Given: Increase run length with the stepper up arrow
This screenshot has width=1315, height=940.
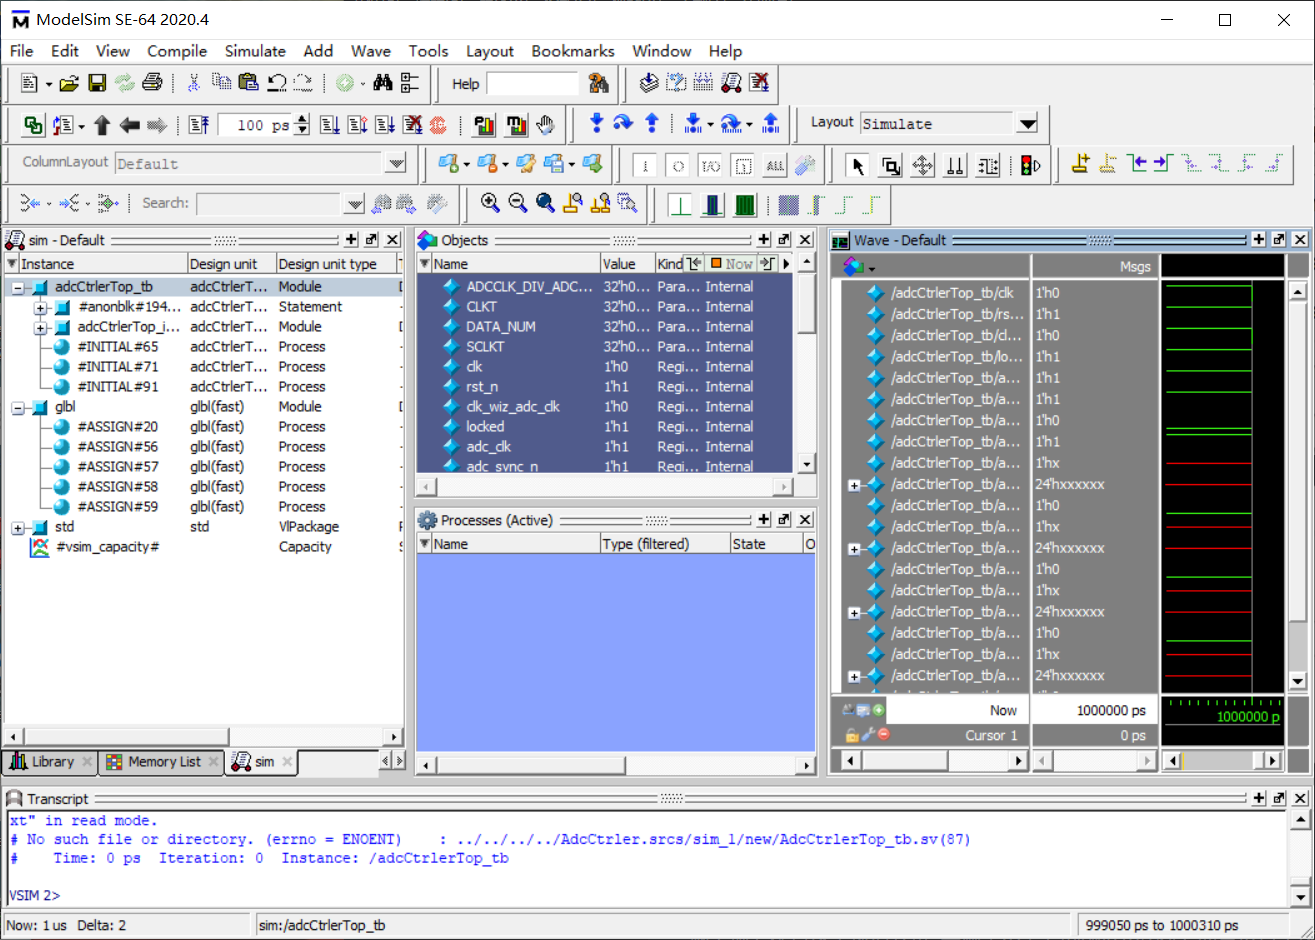Looking at the screenshot, I should click(x=304, y=119).
